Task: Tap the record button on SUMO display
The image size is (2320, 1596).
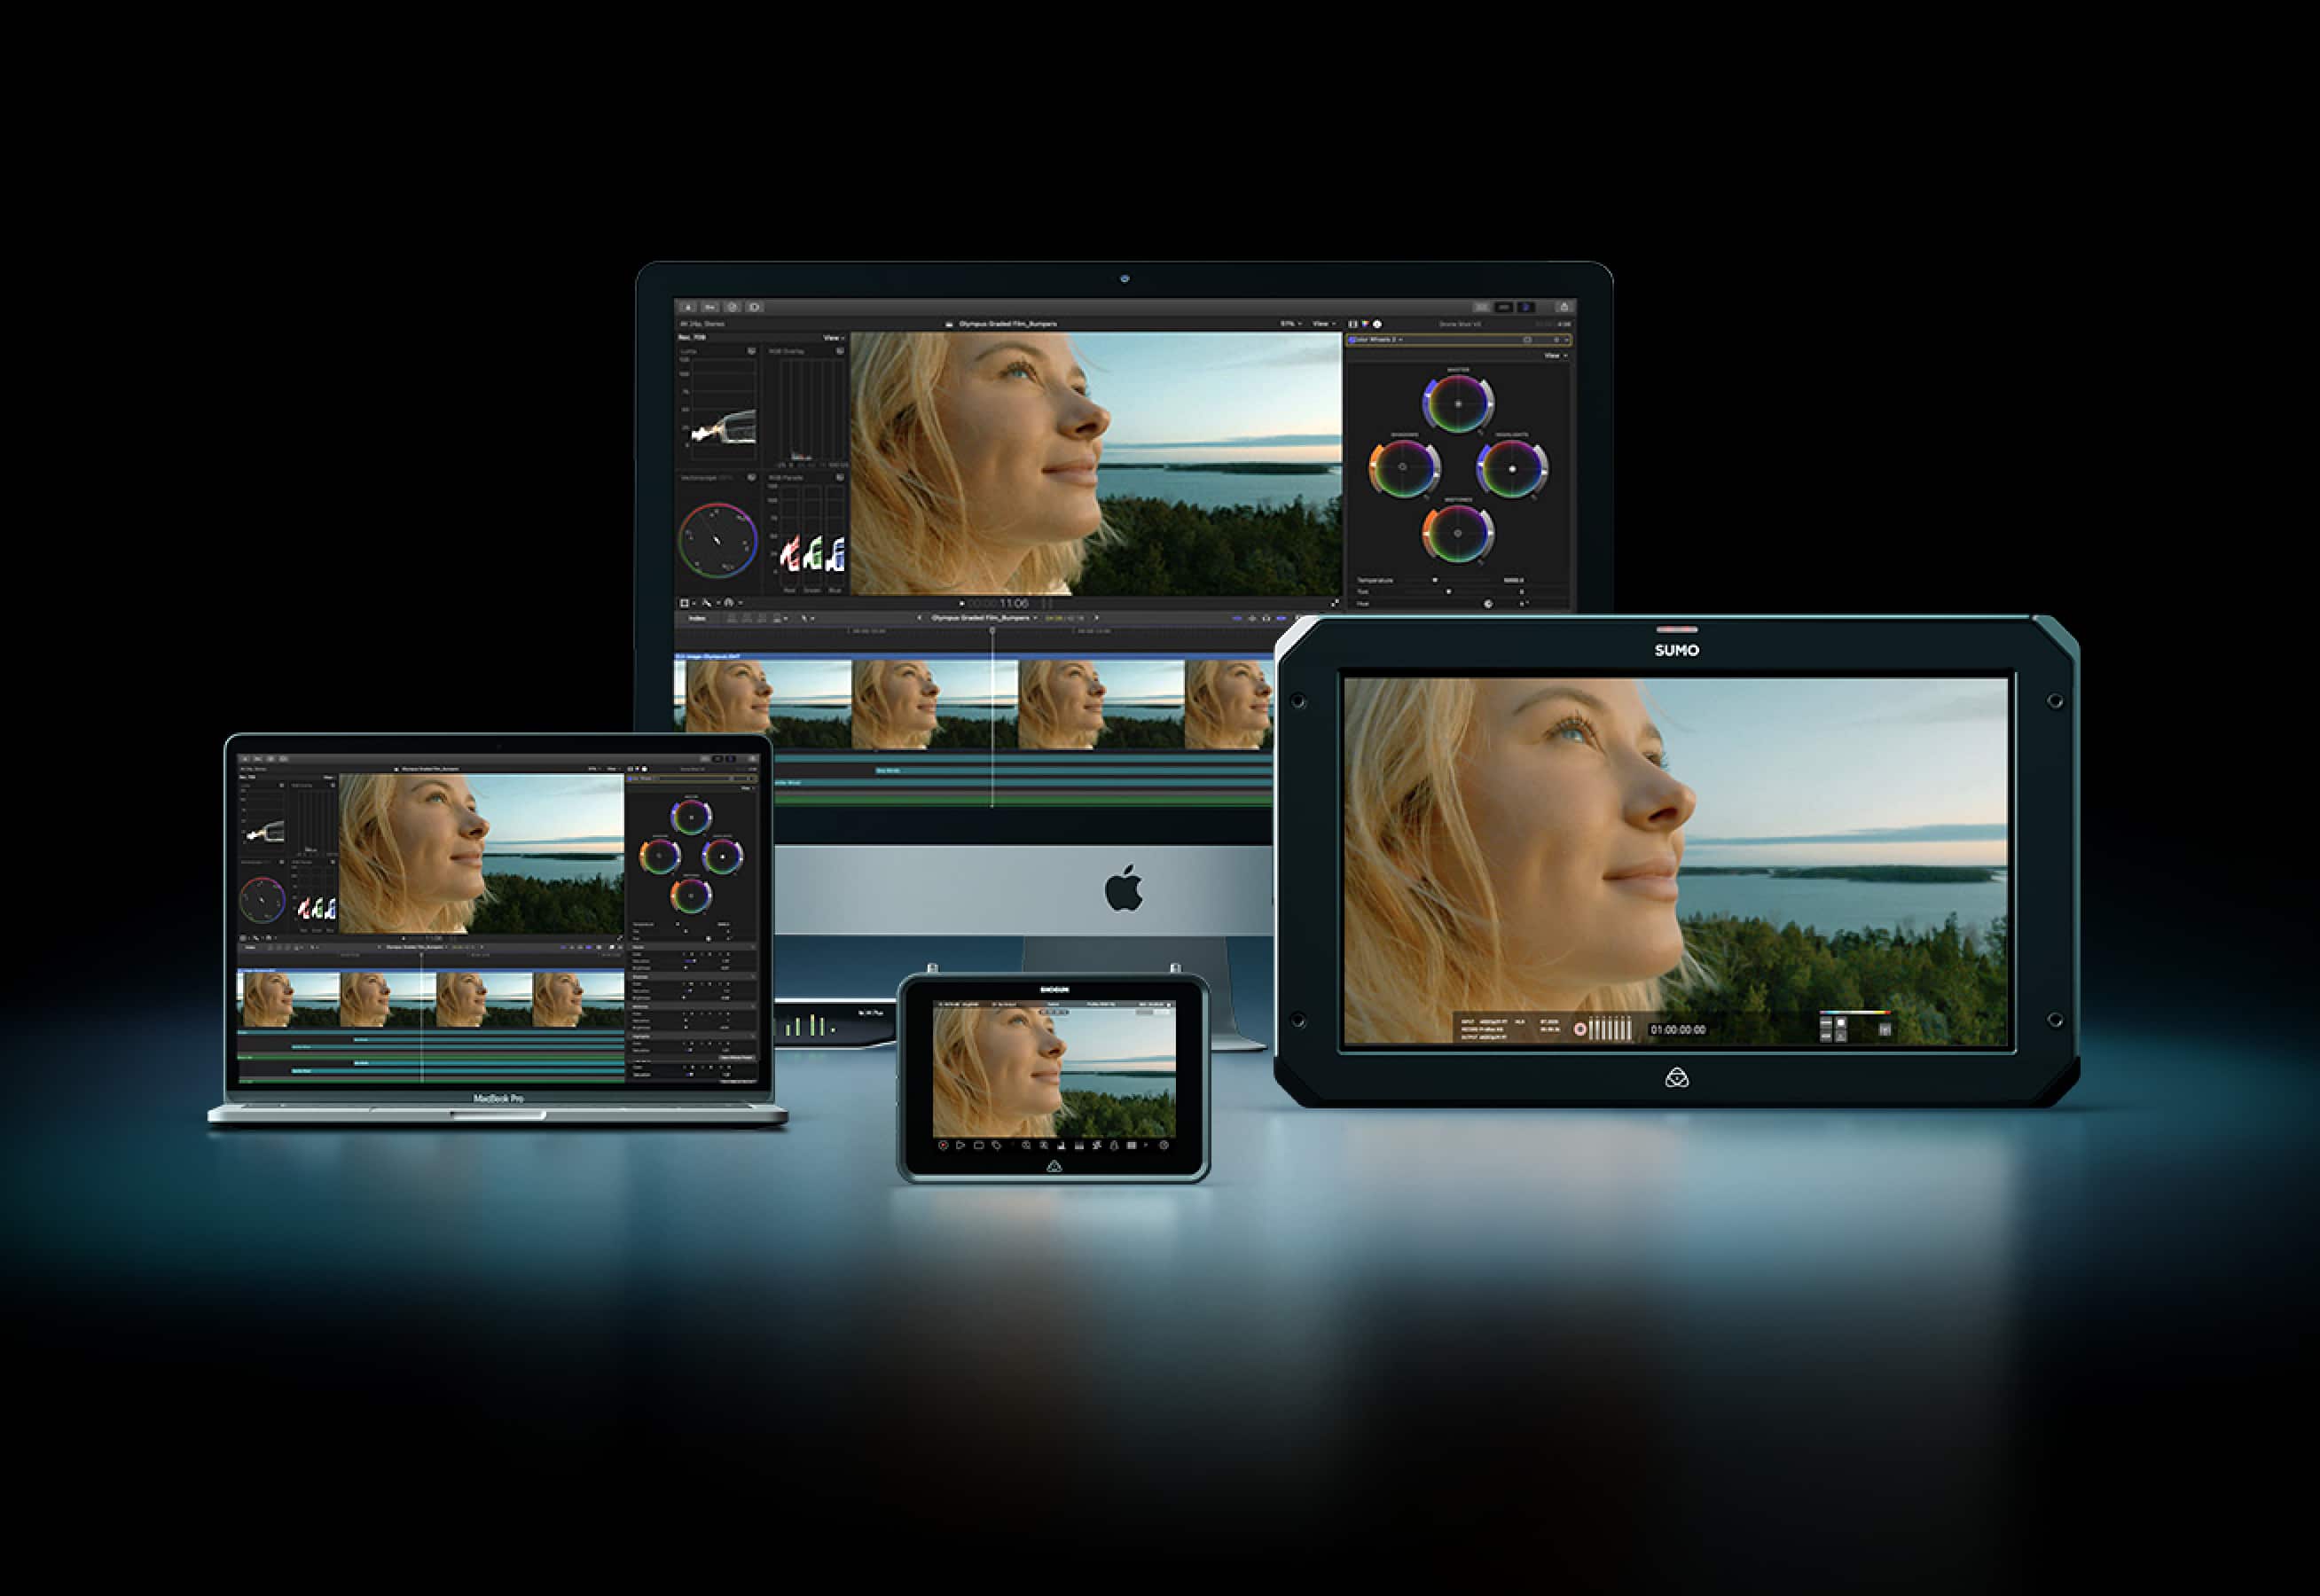Action: 1580,1029
